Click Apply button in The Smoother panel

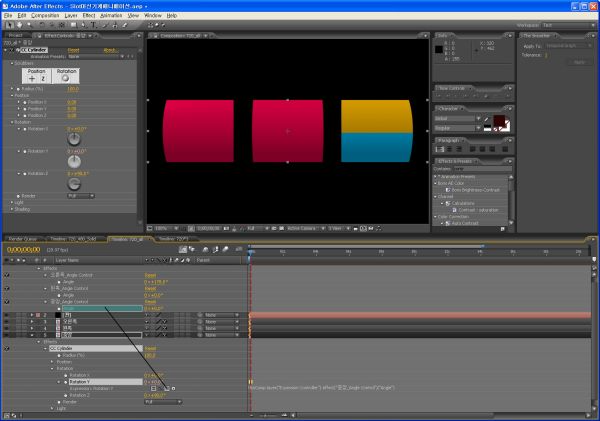pos(579,62)
